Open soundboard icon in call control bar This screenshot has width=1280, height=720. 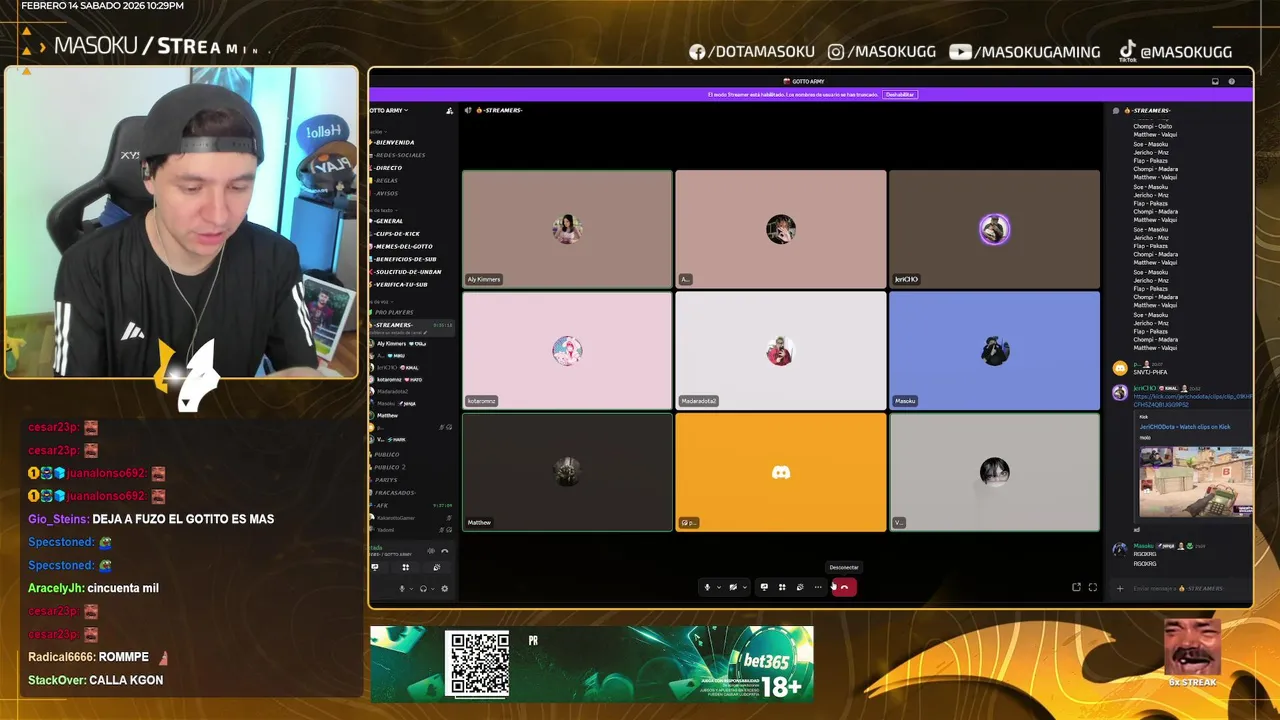coord(800,587)
